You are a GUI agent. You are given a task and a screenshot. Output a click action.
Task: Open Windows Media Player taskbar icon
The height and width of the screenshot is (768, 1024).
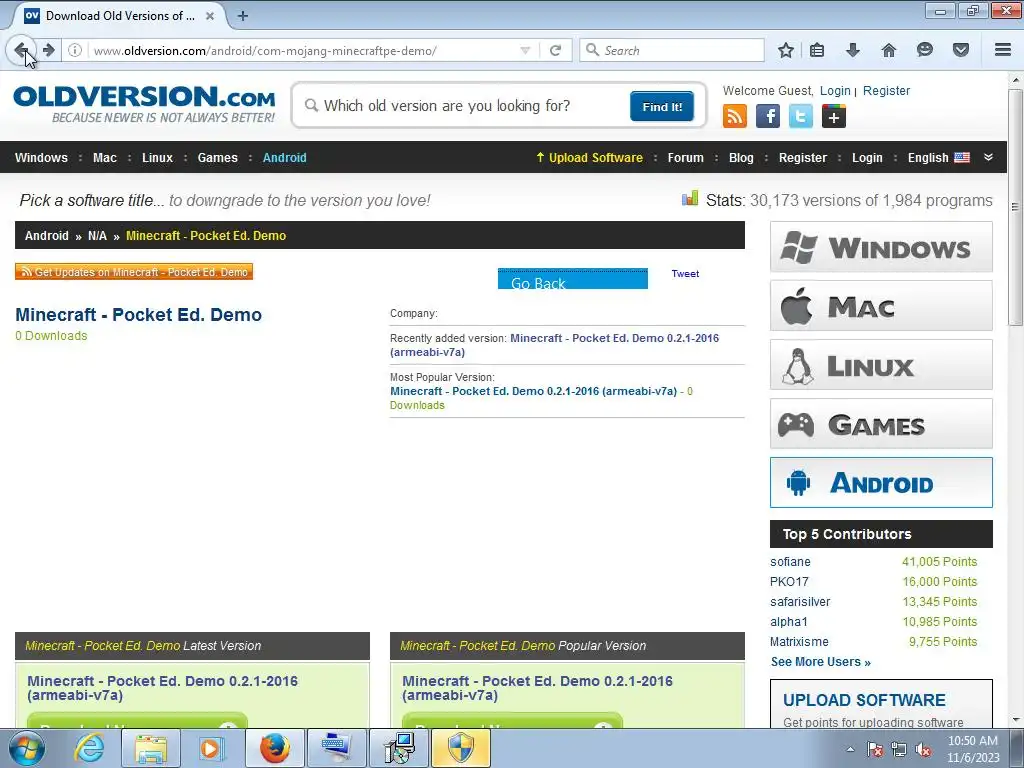tap(212, 748)
